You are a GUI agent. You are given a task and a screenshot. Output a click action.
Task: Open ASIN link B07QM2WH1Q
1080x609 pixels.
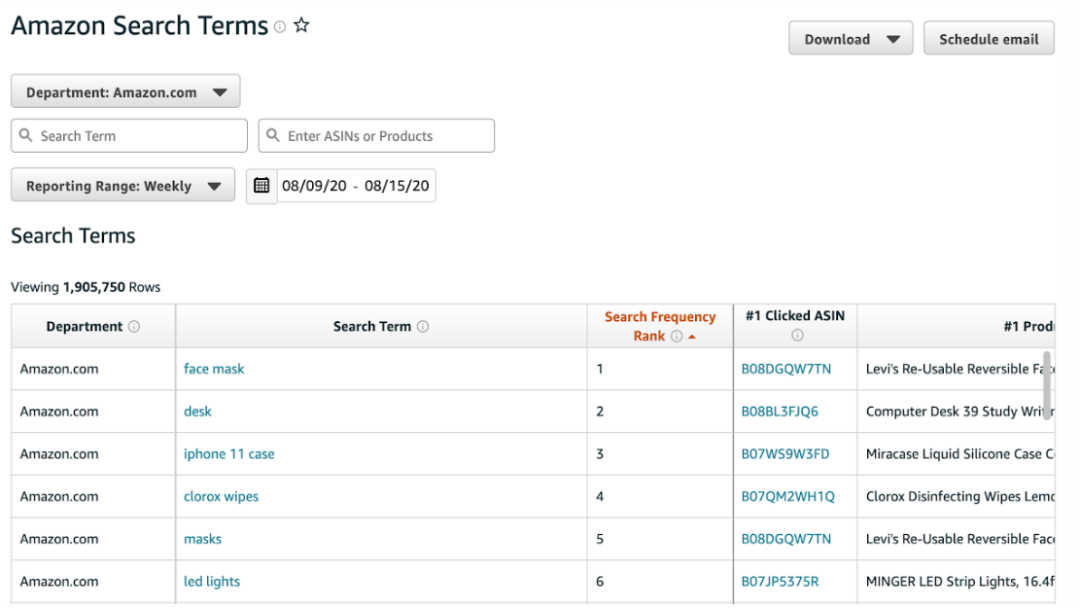[788, 497]
